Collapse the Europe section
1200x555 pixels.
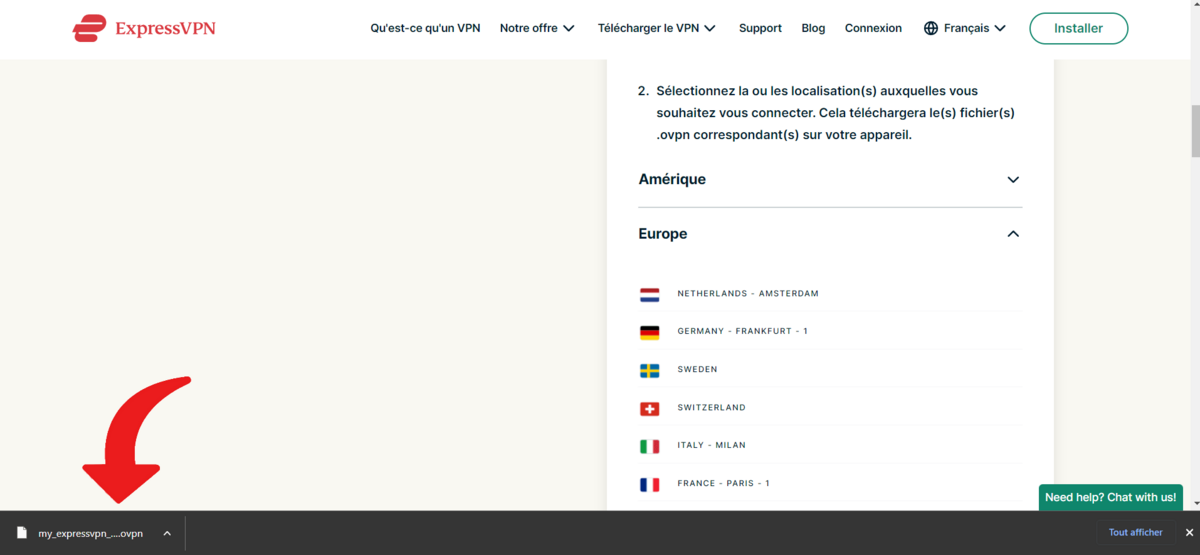(x=830, y=234)
